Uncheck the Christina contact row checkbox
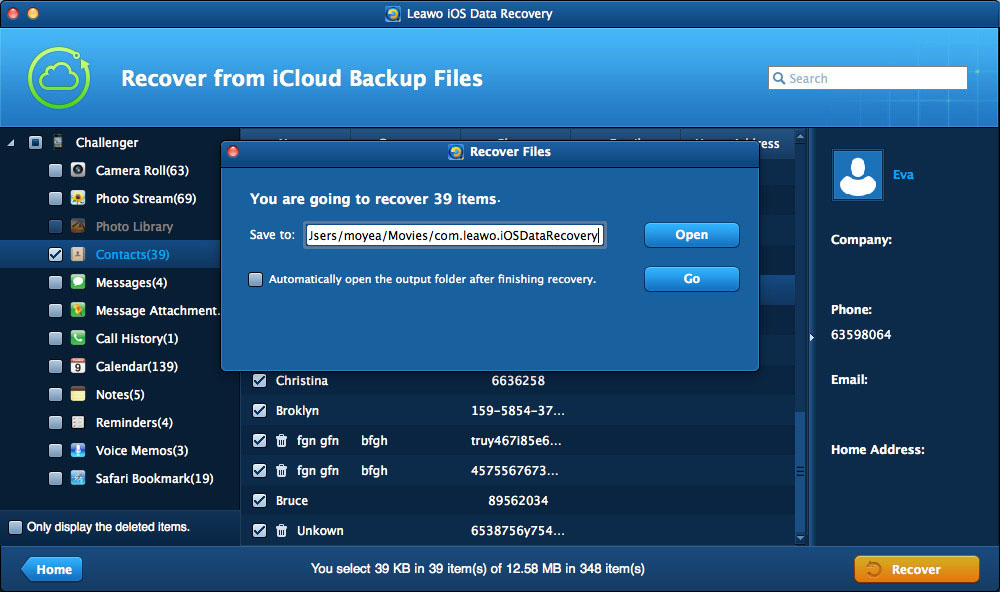Viewport: 1000px width, 592px height. pyautogui.click(x=260, y=381)
